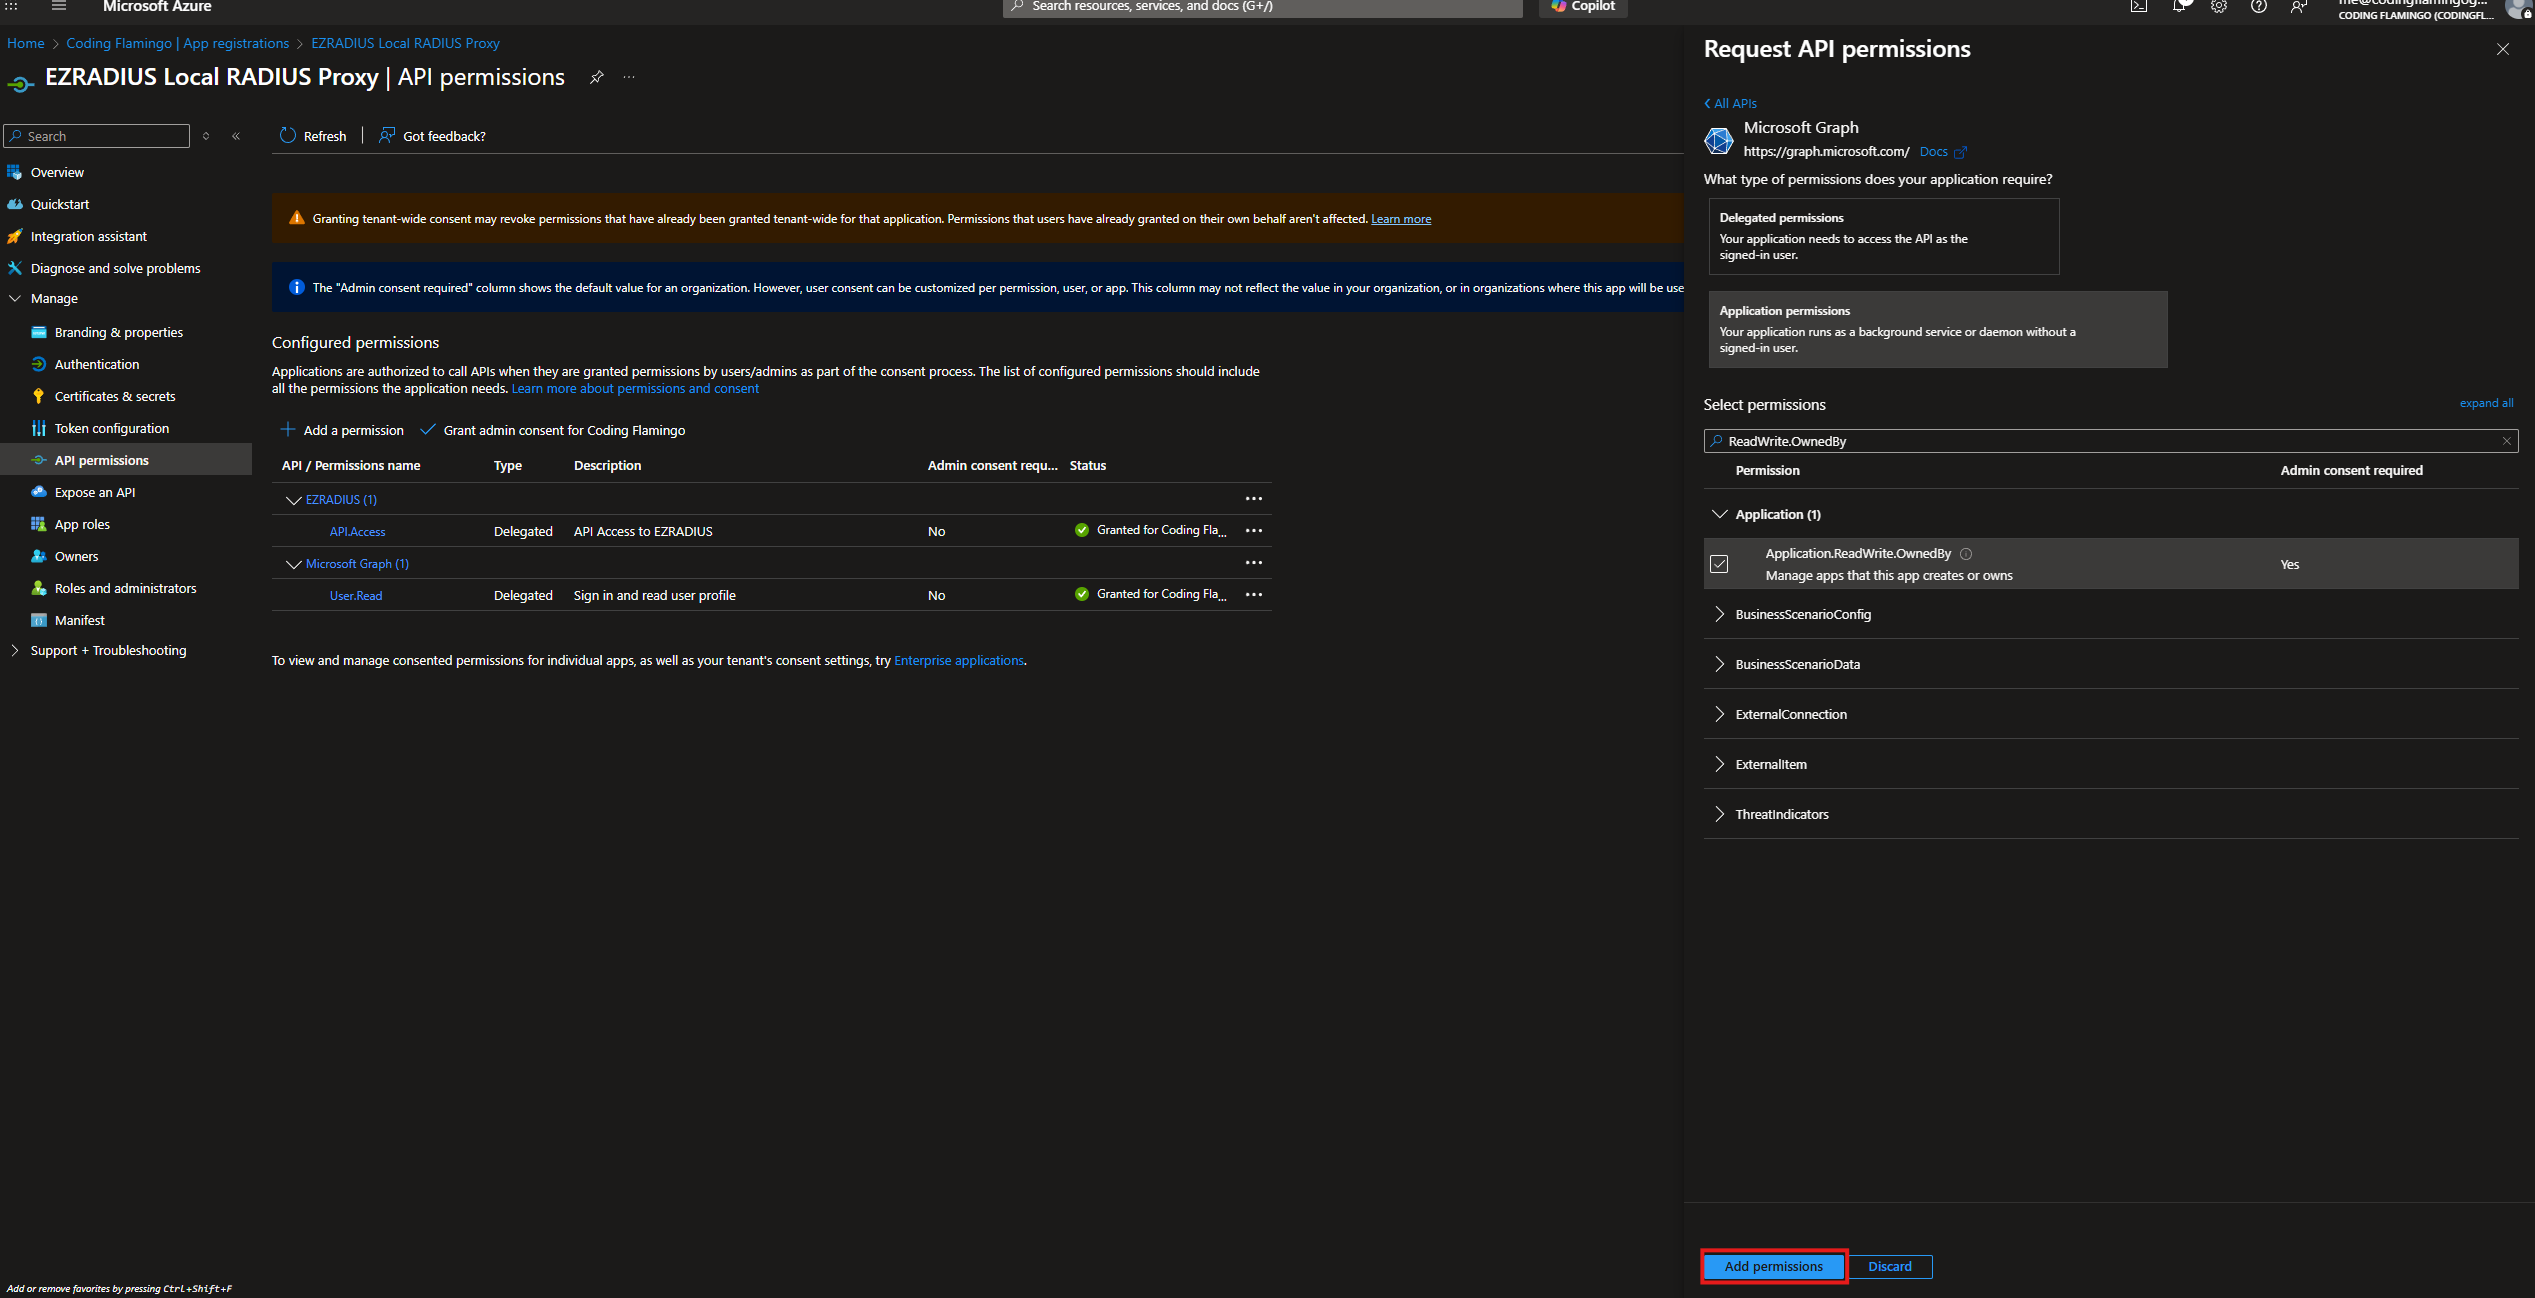Pin the API permissions page
The image size is (2535, 1298).
pyautogui.click(x=597, y=77)
